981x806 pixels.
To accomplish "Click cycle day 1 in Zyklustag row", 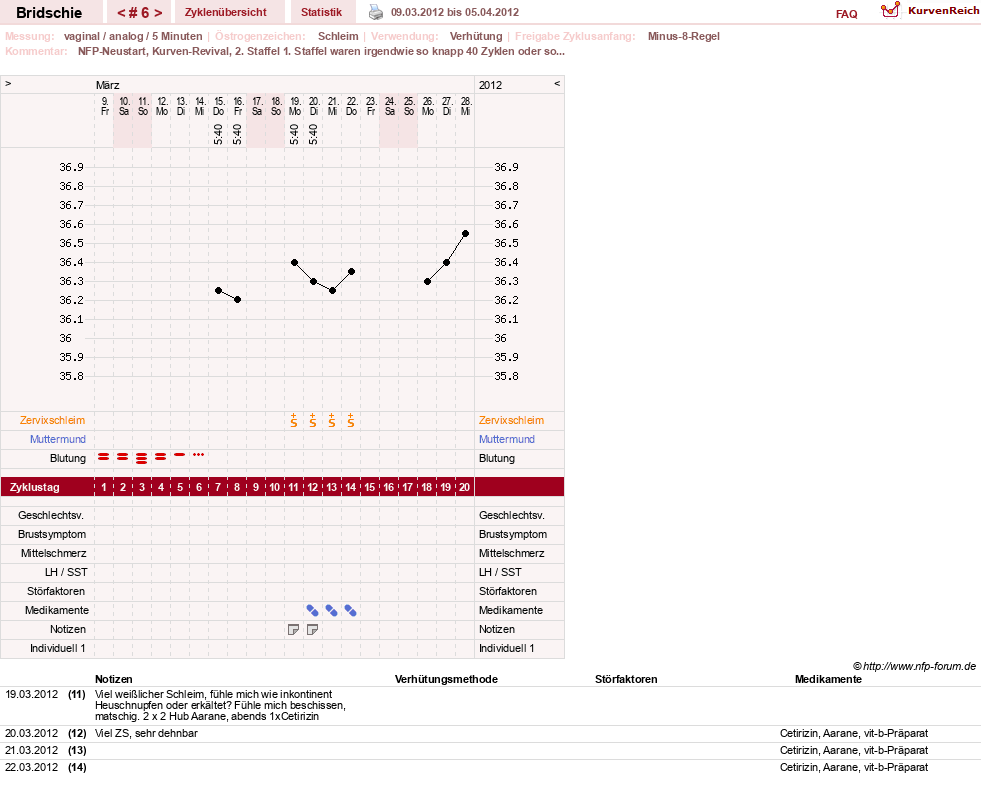I will point(104,487).
